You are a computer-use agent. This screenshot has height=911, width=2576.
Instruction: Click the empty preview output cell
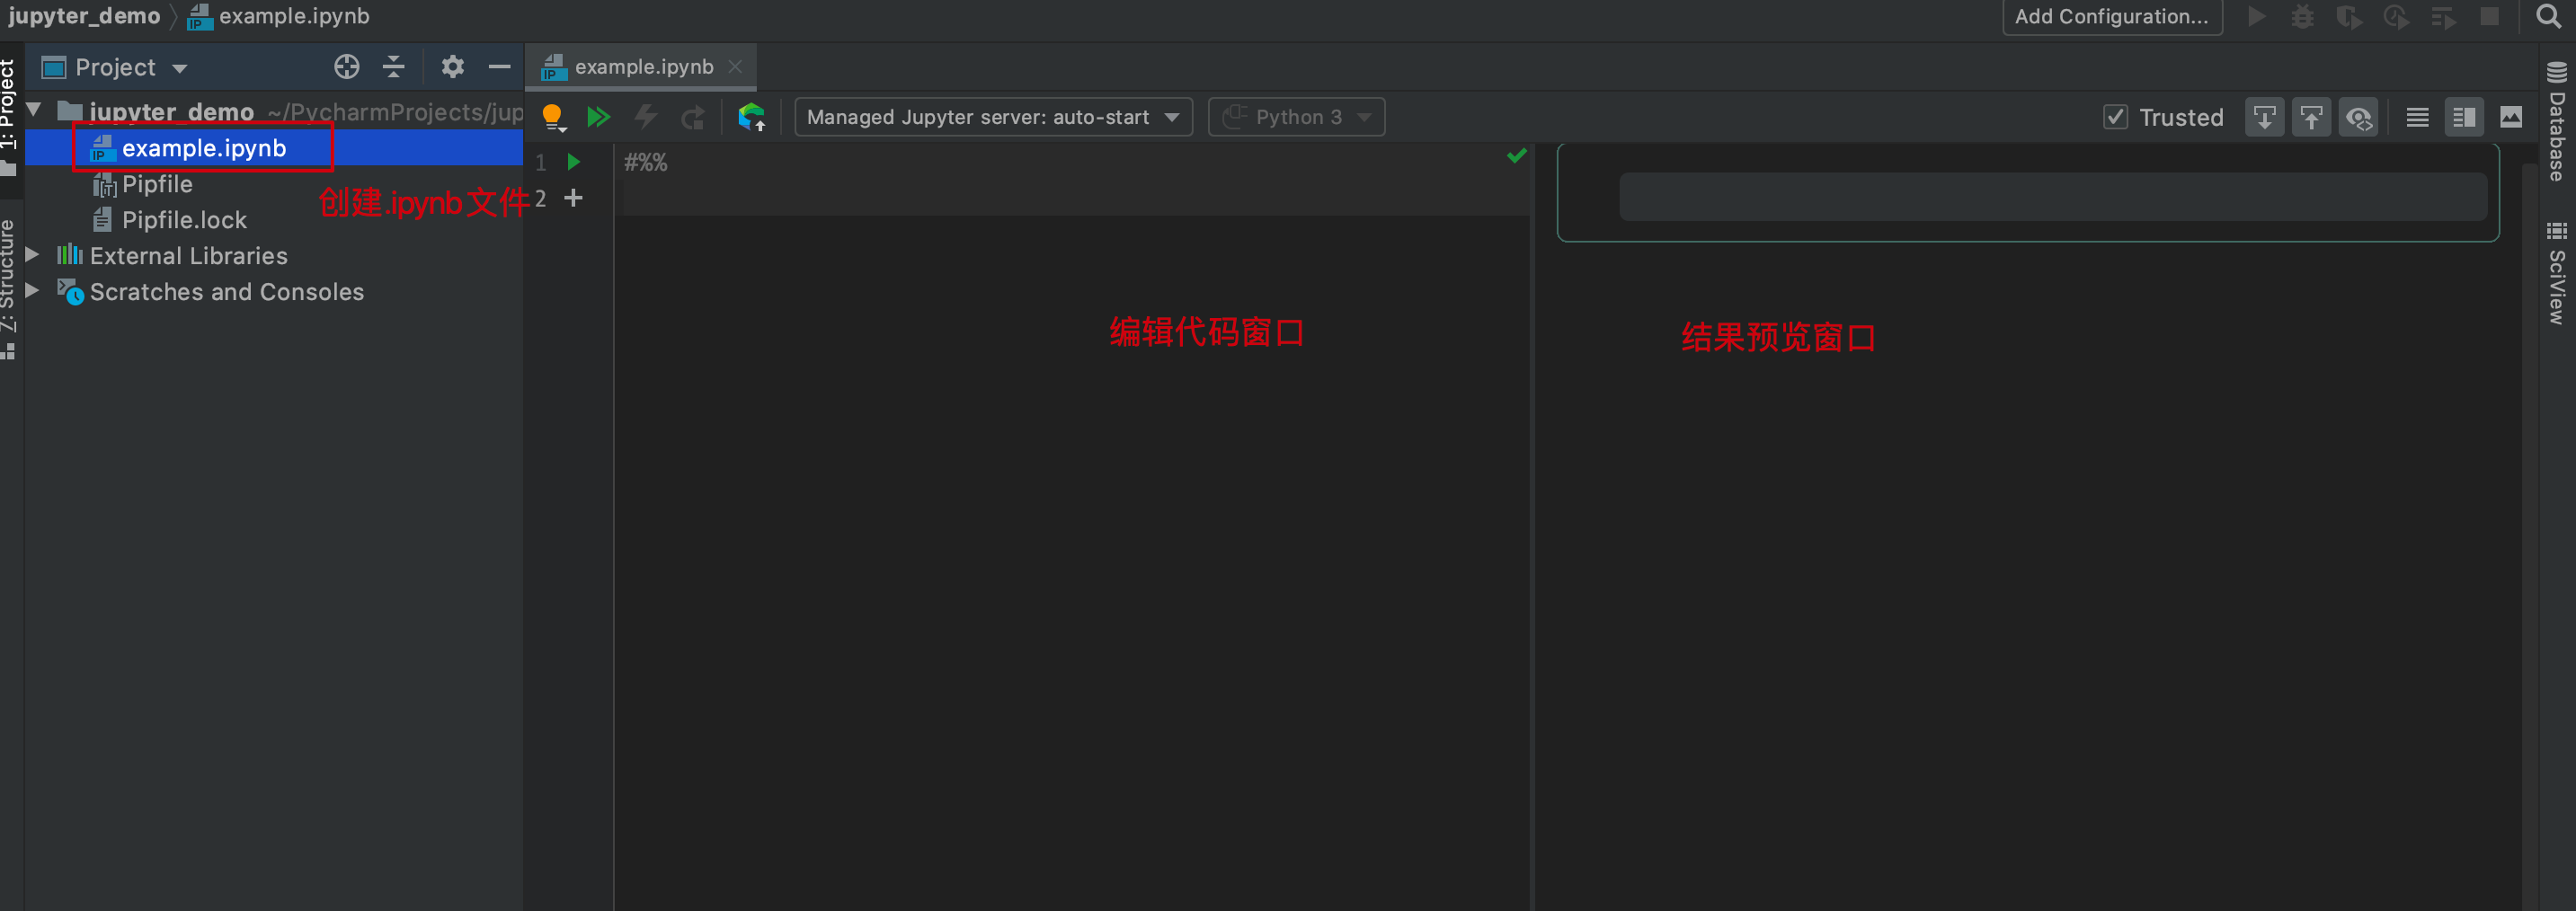[2053, 196]
